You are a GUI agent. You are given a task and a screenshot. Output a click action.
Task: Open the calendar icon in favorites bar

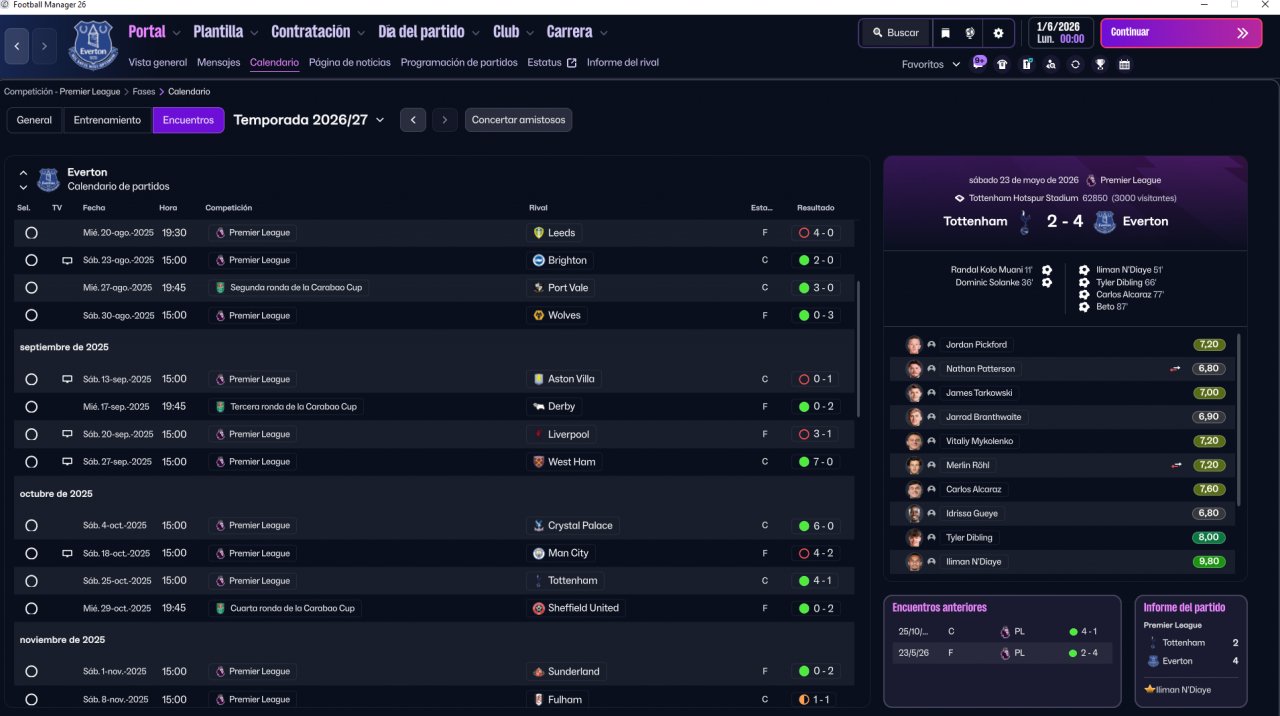point(1124,64)
